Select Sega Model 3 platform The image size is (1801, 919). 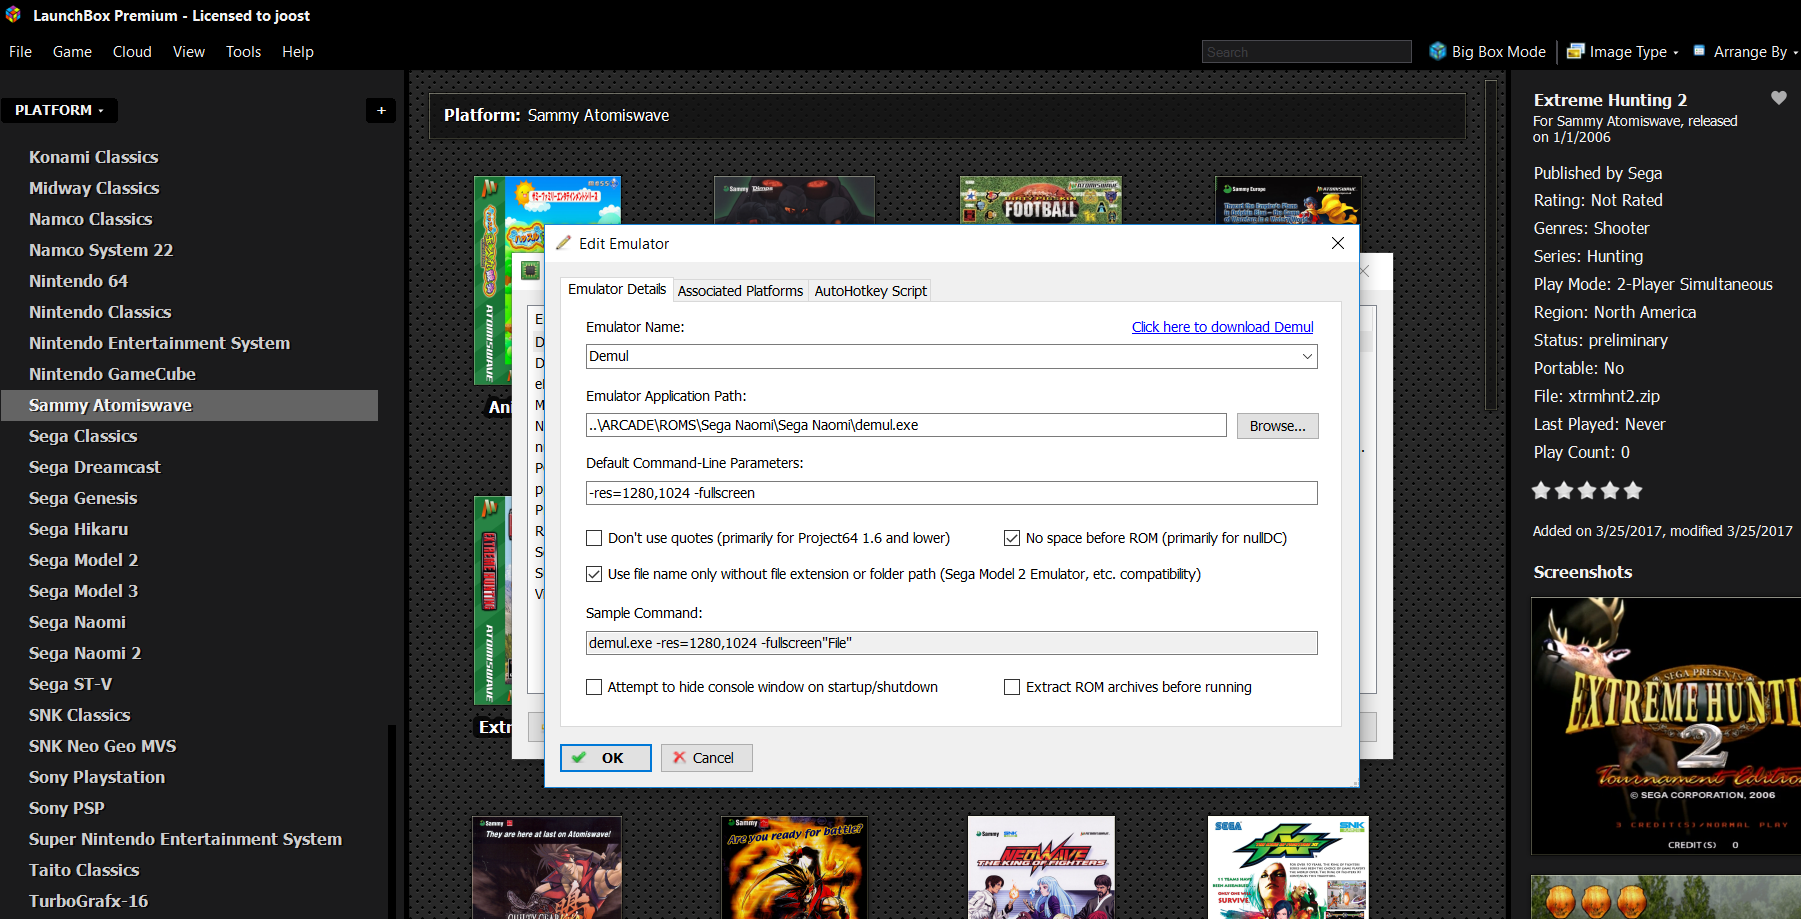83,591
